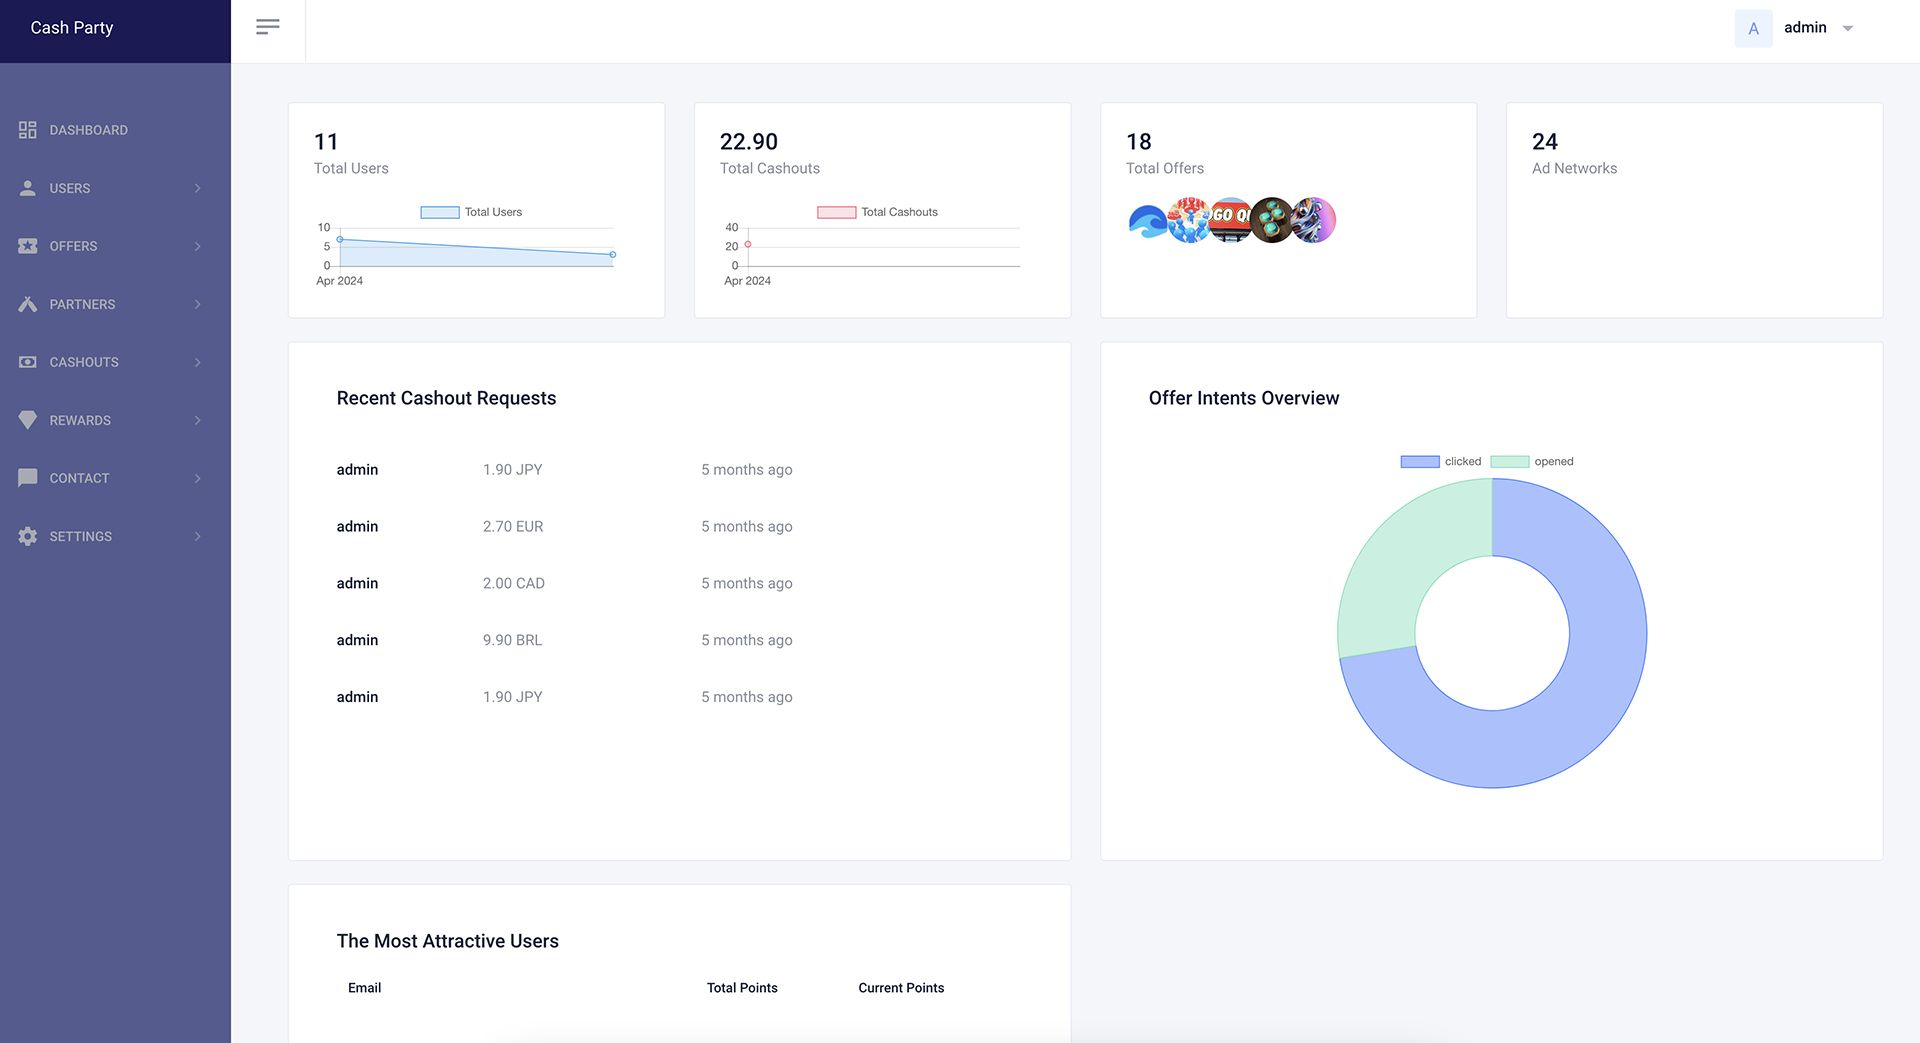
Task: Click the Email column header
Action: pyautogui.click(x=365, y=988)
